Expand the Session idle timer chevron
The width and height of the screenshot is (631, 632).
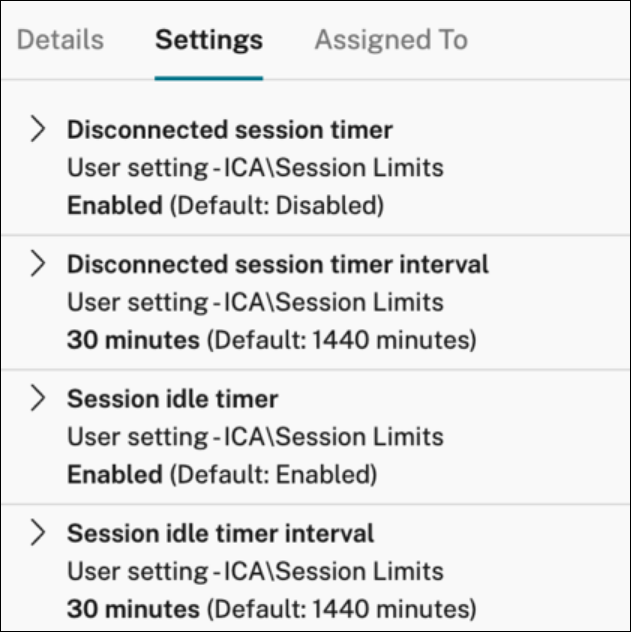coord(38,398)
